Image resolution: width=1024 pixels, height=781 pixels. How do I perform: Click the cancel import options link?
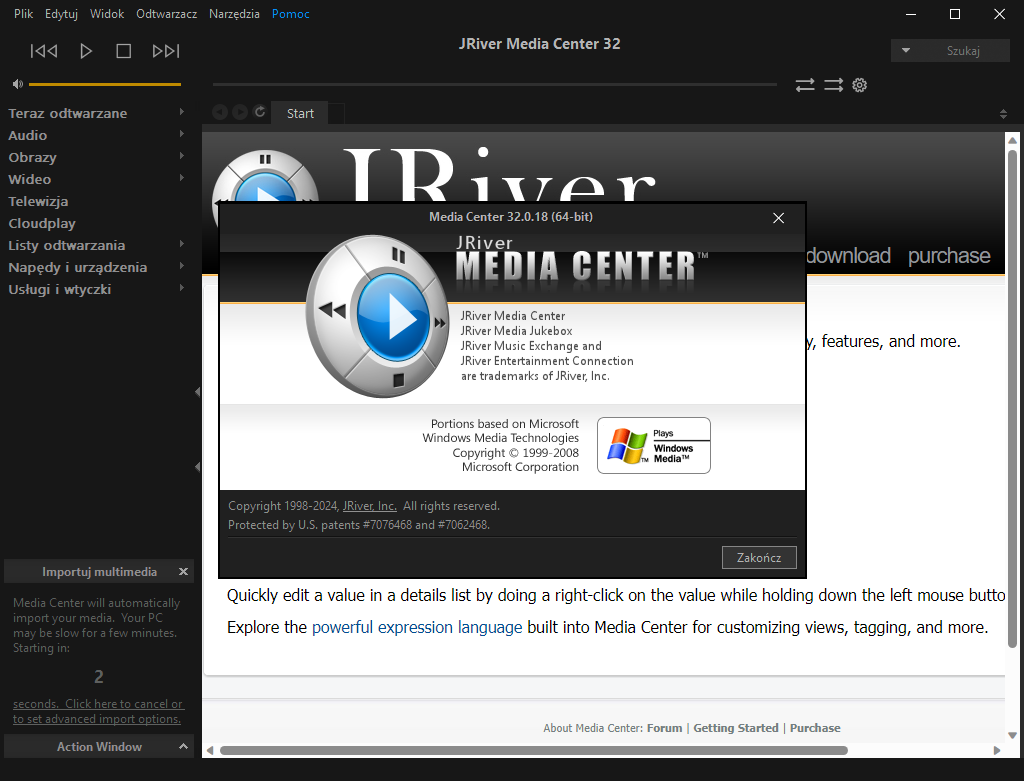click(98, 711)
